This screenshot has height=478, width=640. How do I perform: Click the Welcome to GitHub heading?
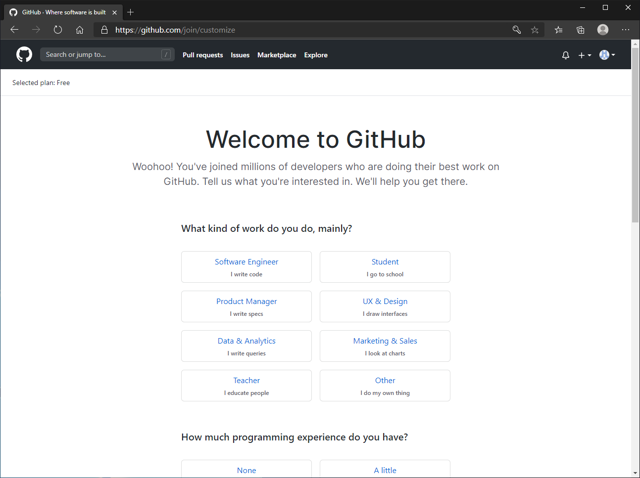coord(316,139)
